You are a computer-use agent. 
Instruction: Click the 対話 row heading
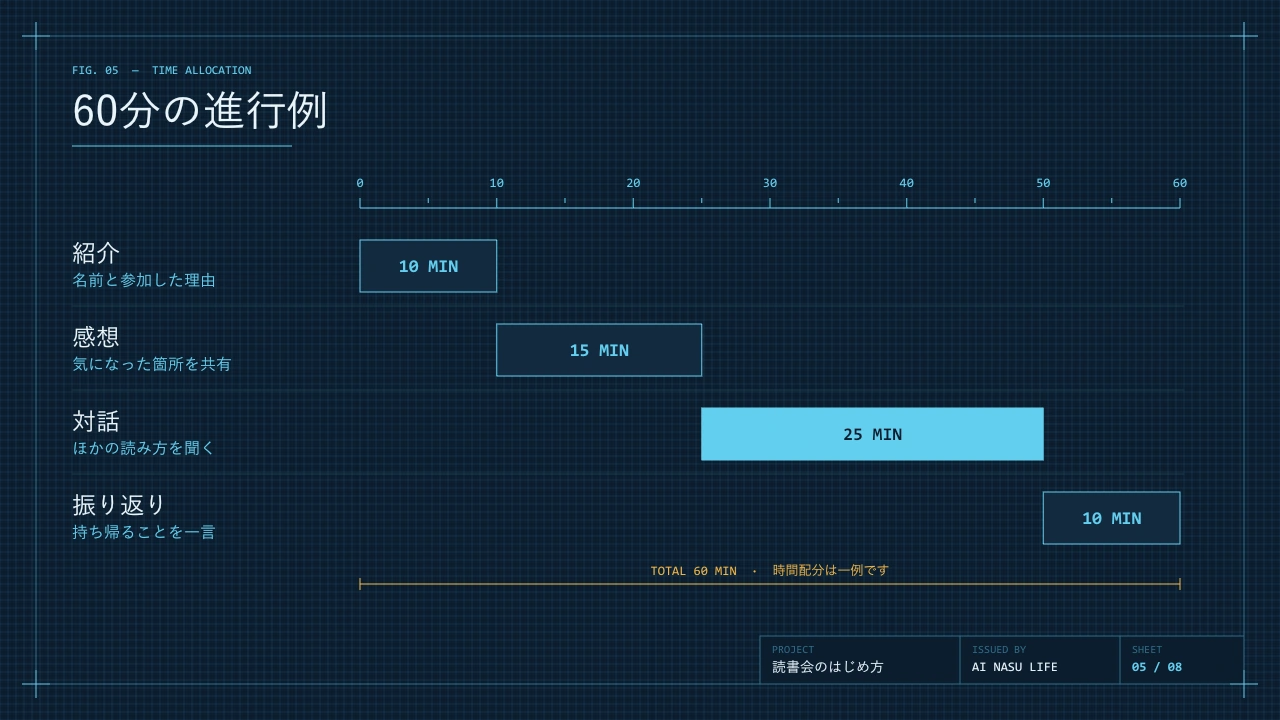pos(96,421)
